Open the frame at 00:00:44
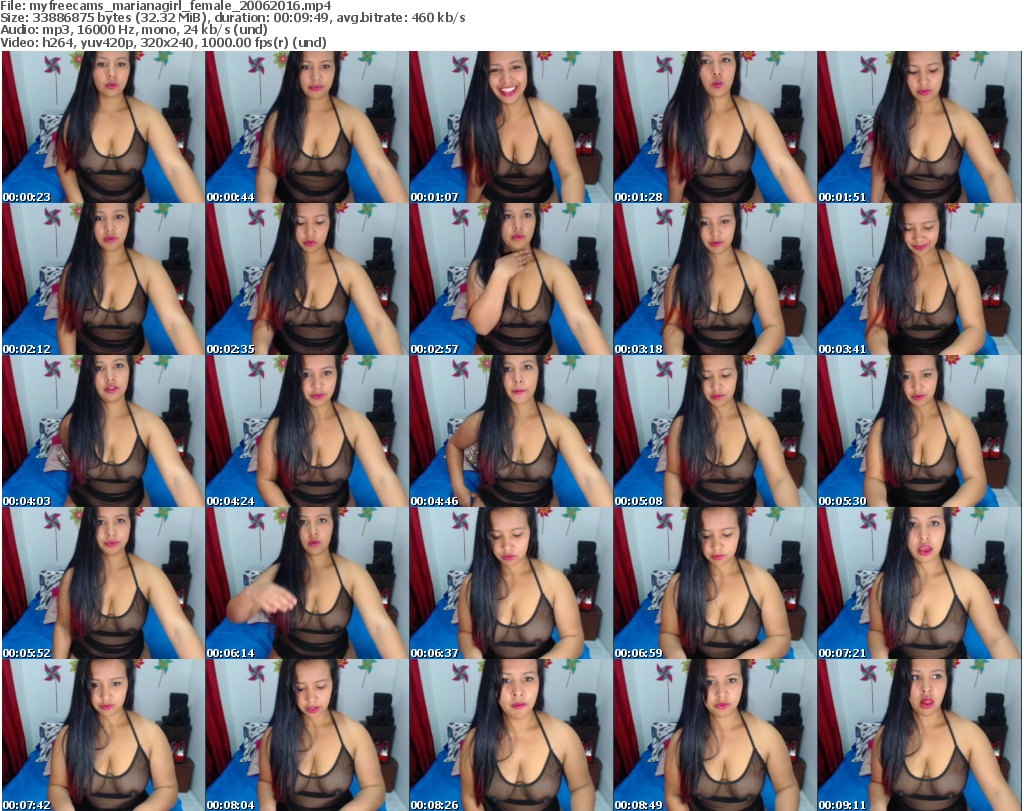The height and width of the screenshot is (811, 1024). click(x=307, y=127)
